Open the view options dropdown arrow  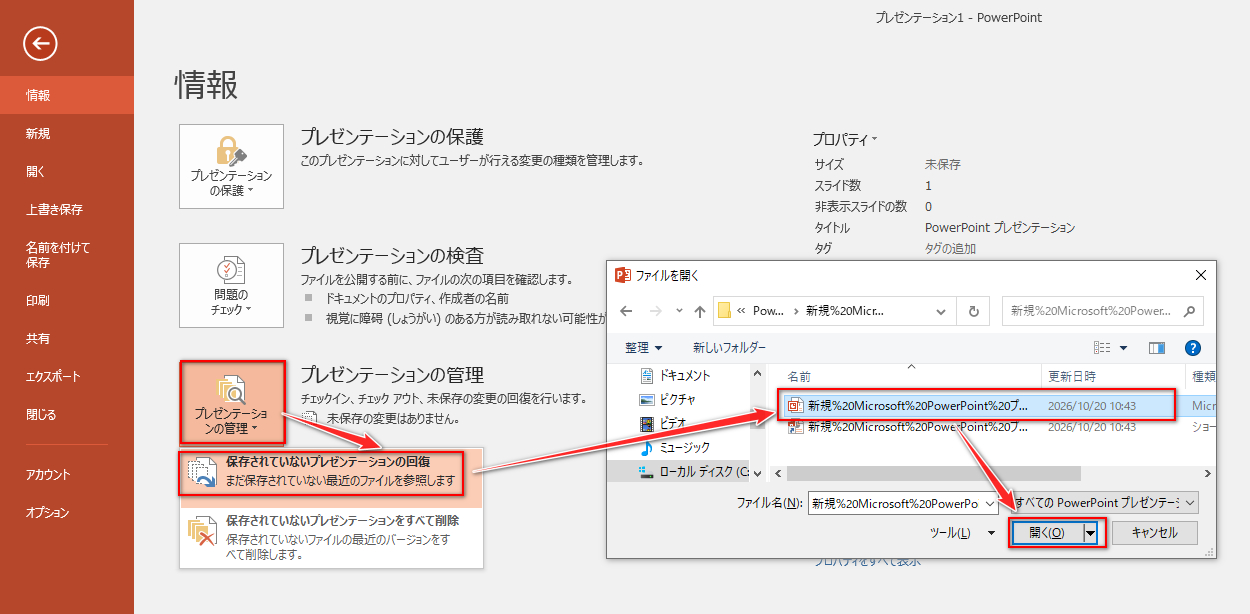coord(1123,348)
